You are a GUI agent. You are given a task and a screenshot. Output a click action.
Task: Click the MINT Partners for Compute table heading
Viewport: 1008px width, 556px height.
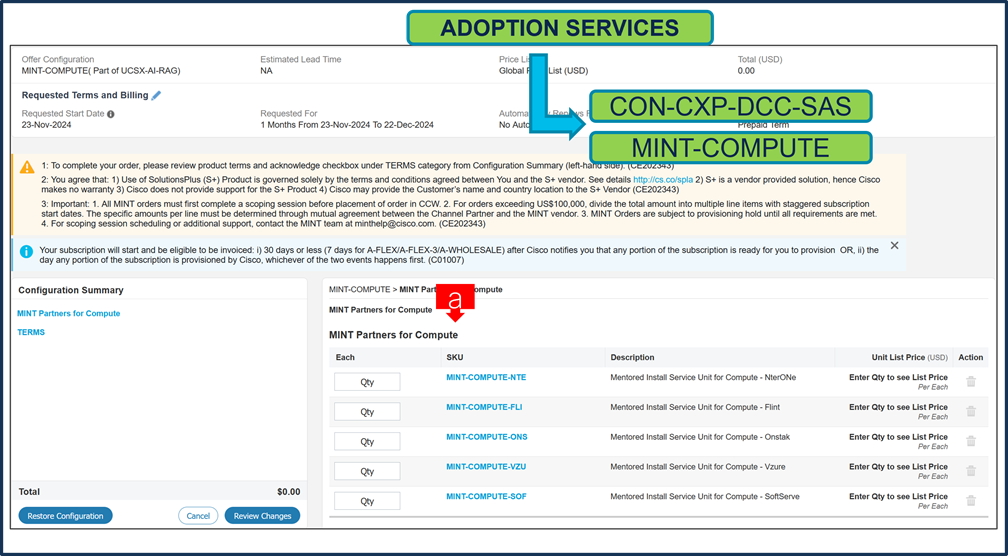[393, 335]
